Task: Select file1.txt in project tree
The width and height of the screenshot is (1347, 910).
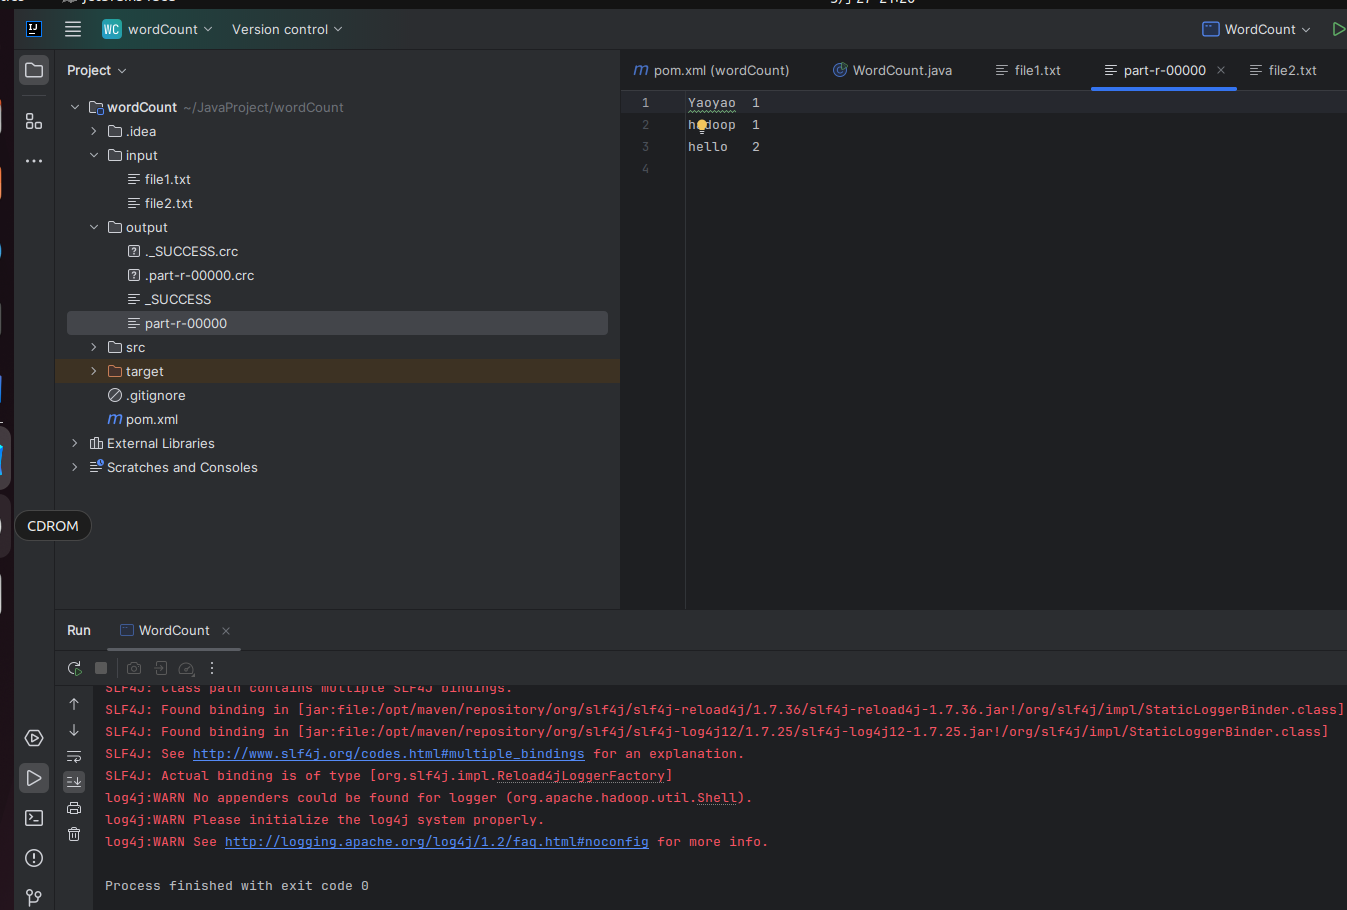Action: click(x=167, y=179)
